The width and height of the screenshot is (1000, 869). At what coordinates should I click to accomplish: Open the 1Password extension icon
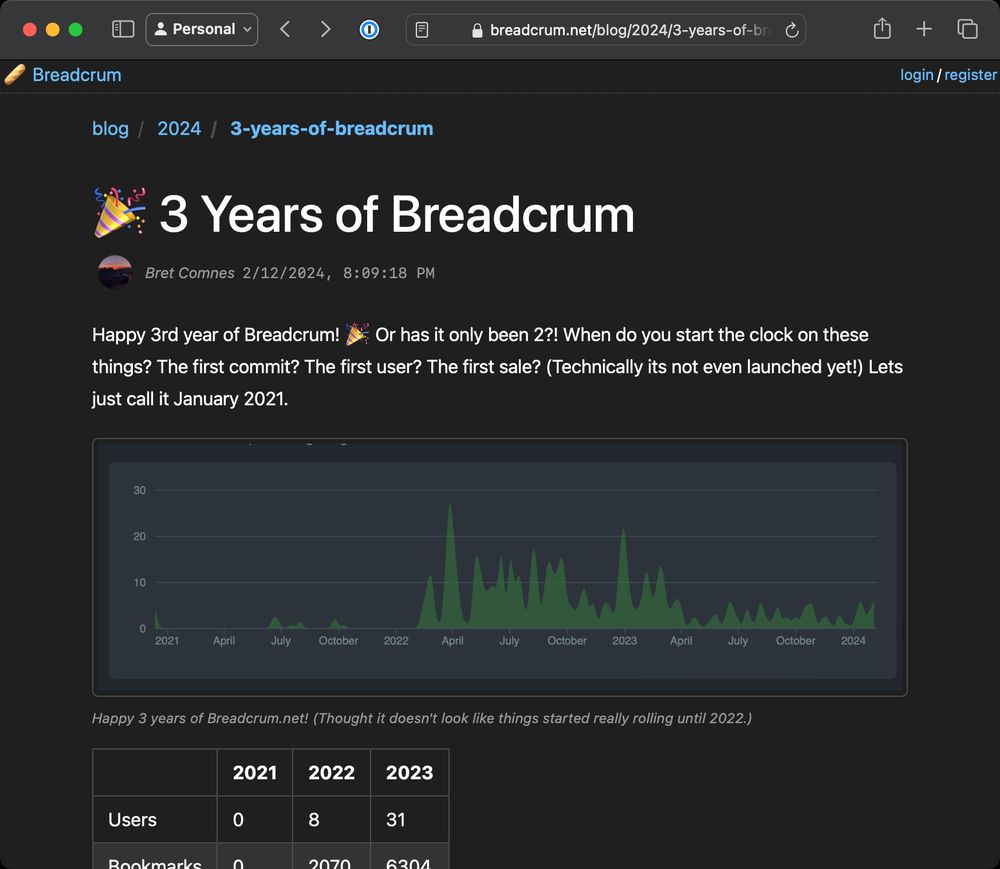point(369,29)
